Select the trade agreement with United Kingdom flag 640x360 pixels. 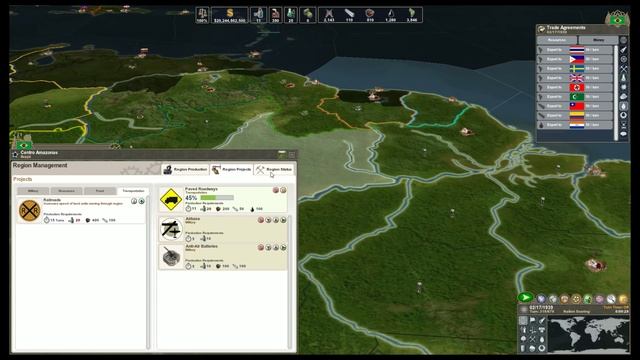[x=575, y=78]
